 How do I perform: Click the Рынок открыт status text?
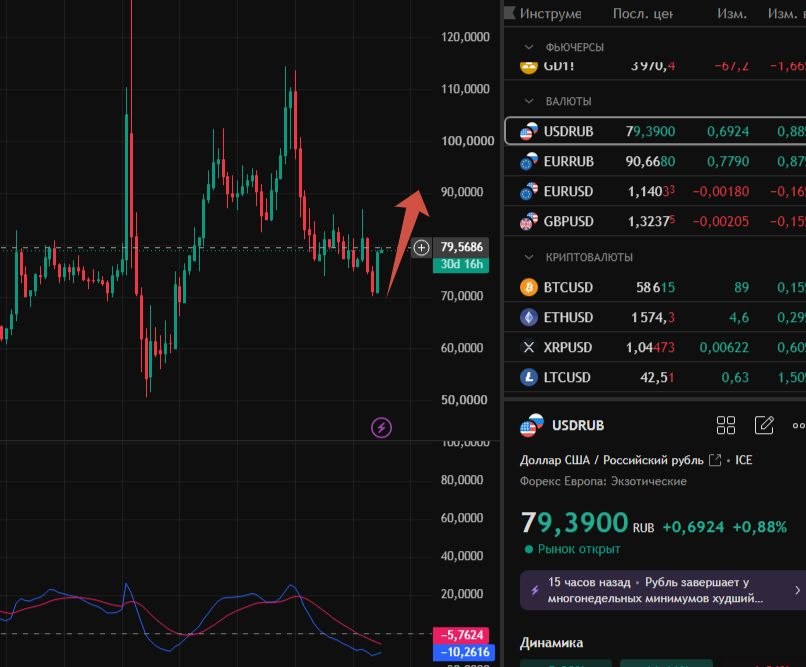point(579,549)
